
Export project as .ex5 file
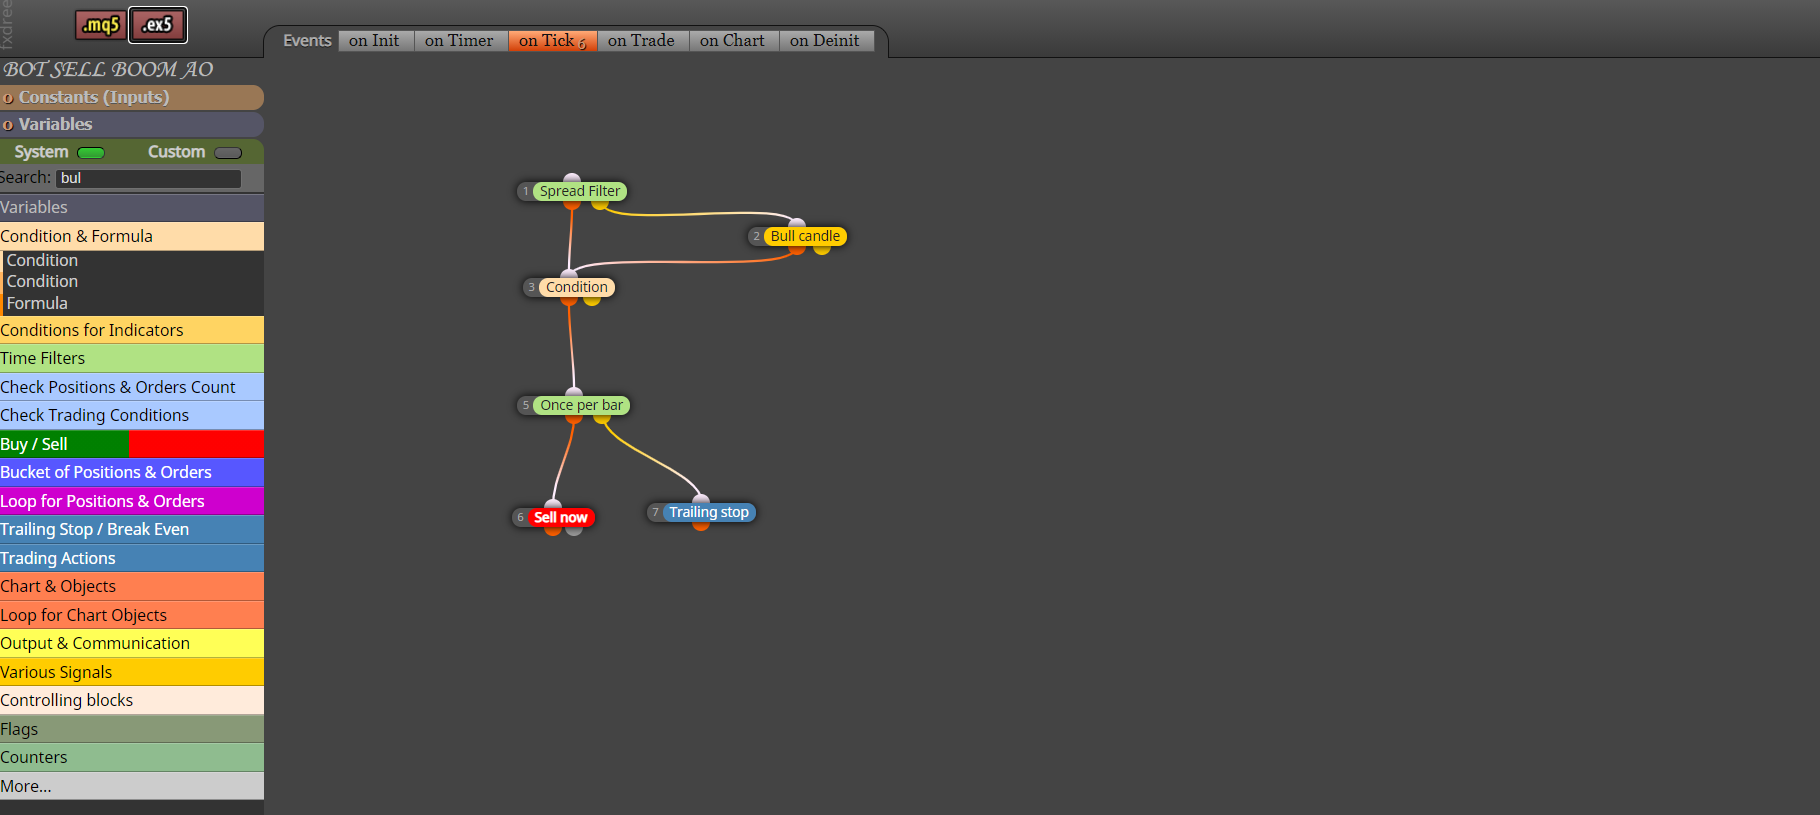pos(157,25)
